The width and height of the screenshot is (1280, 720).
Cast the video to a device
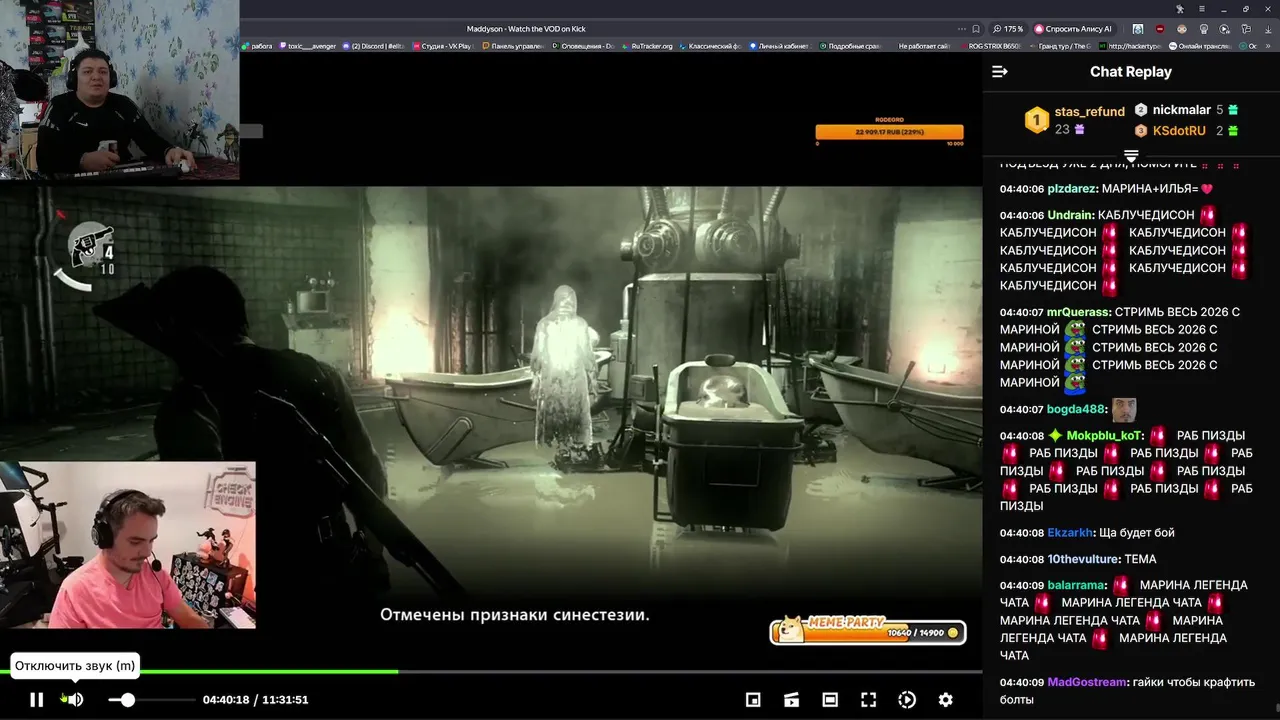pos(791,700)
